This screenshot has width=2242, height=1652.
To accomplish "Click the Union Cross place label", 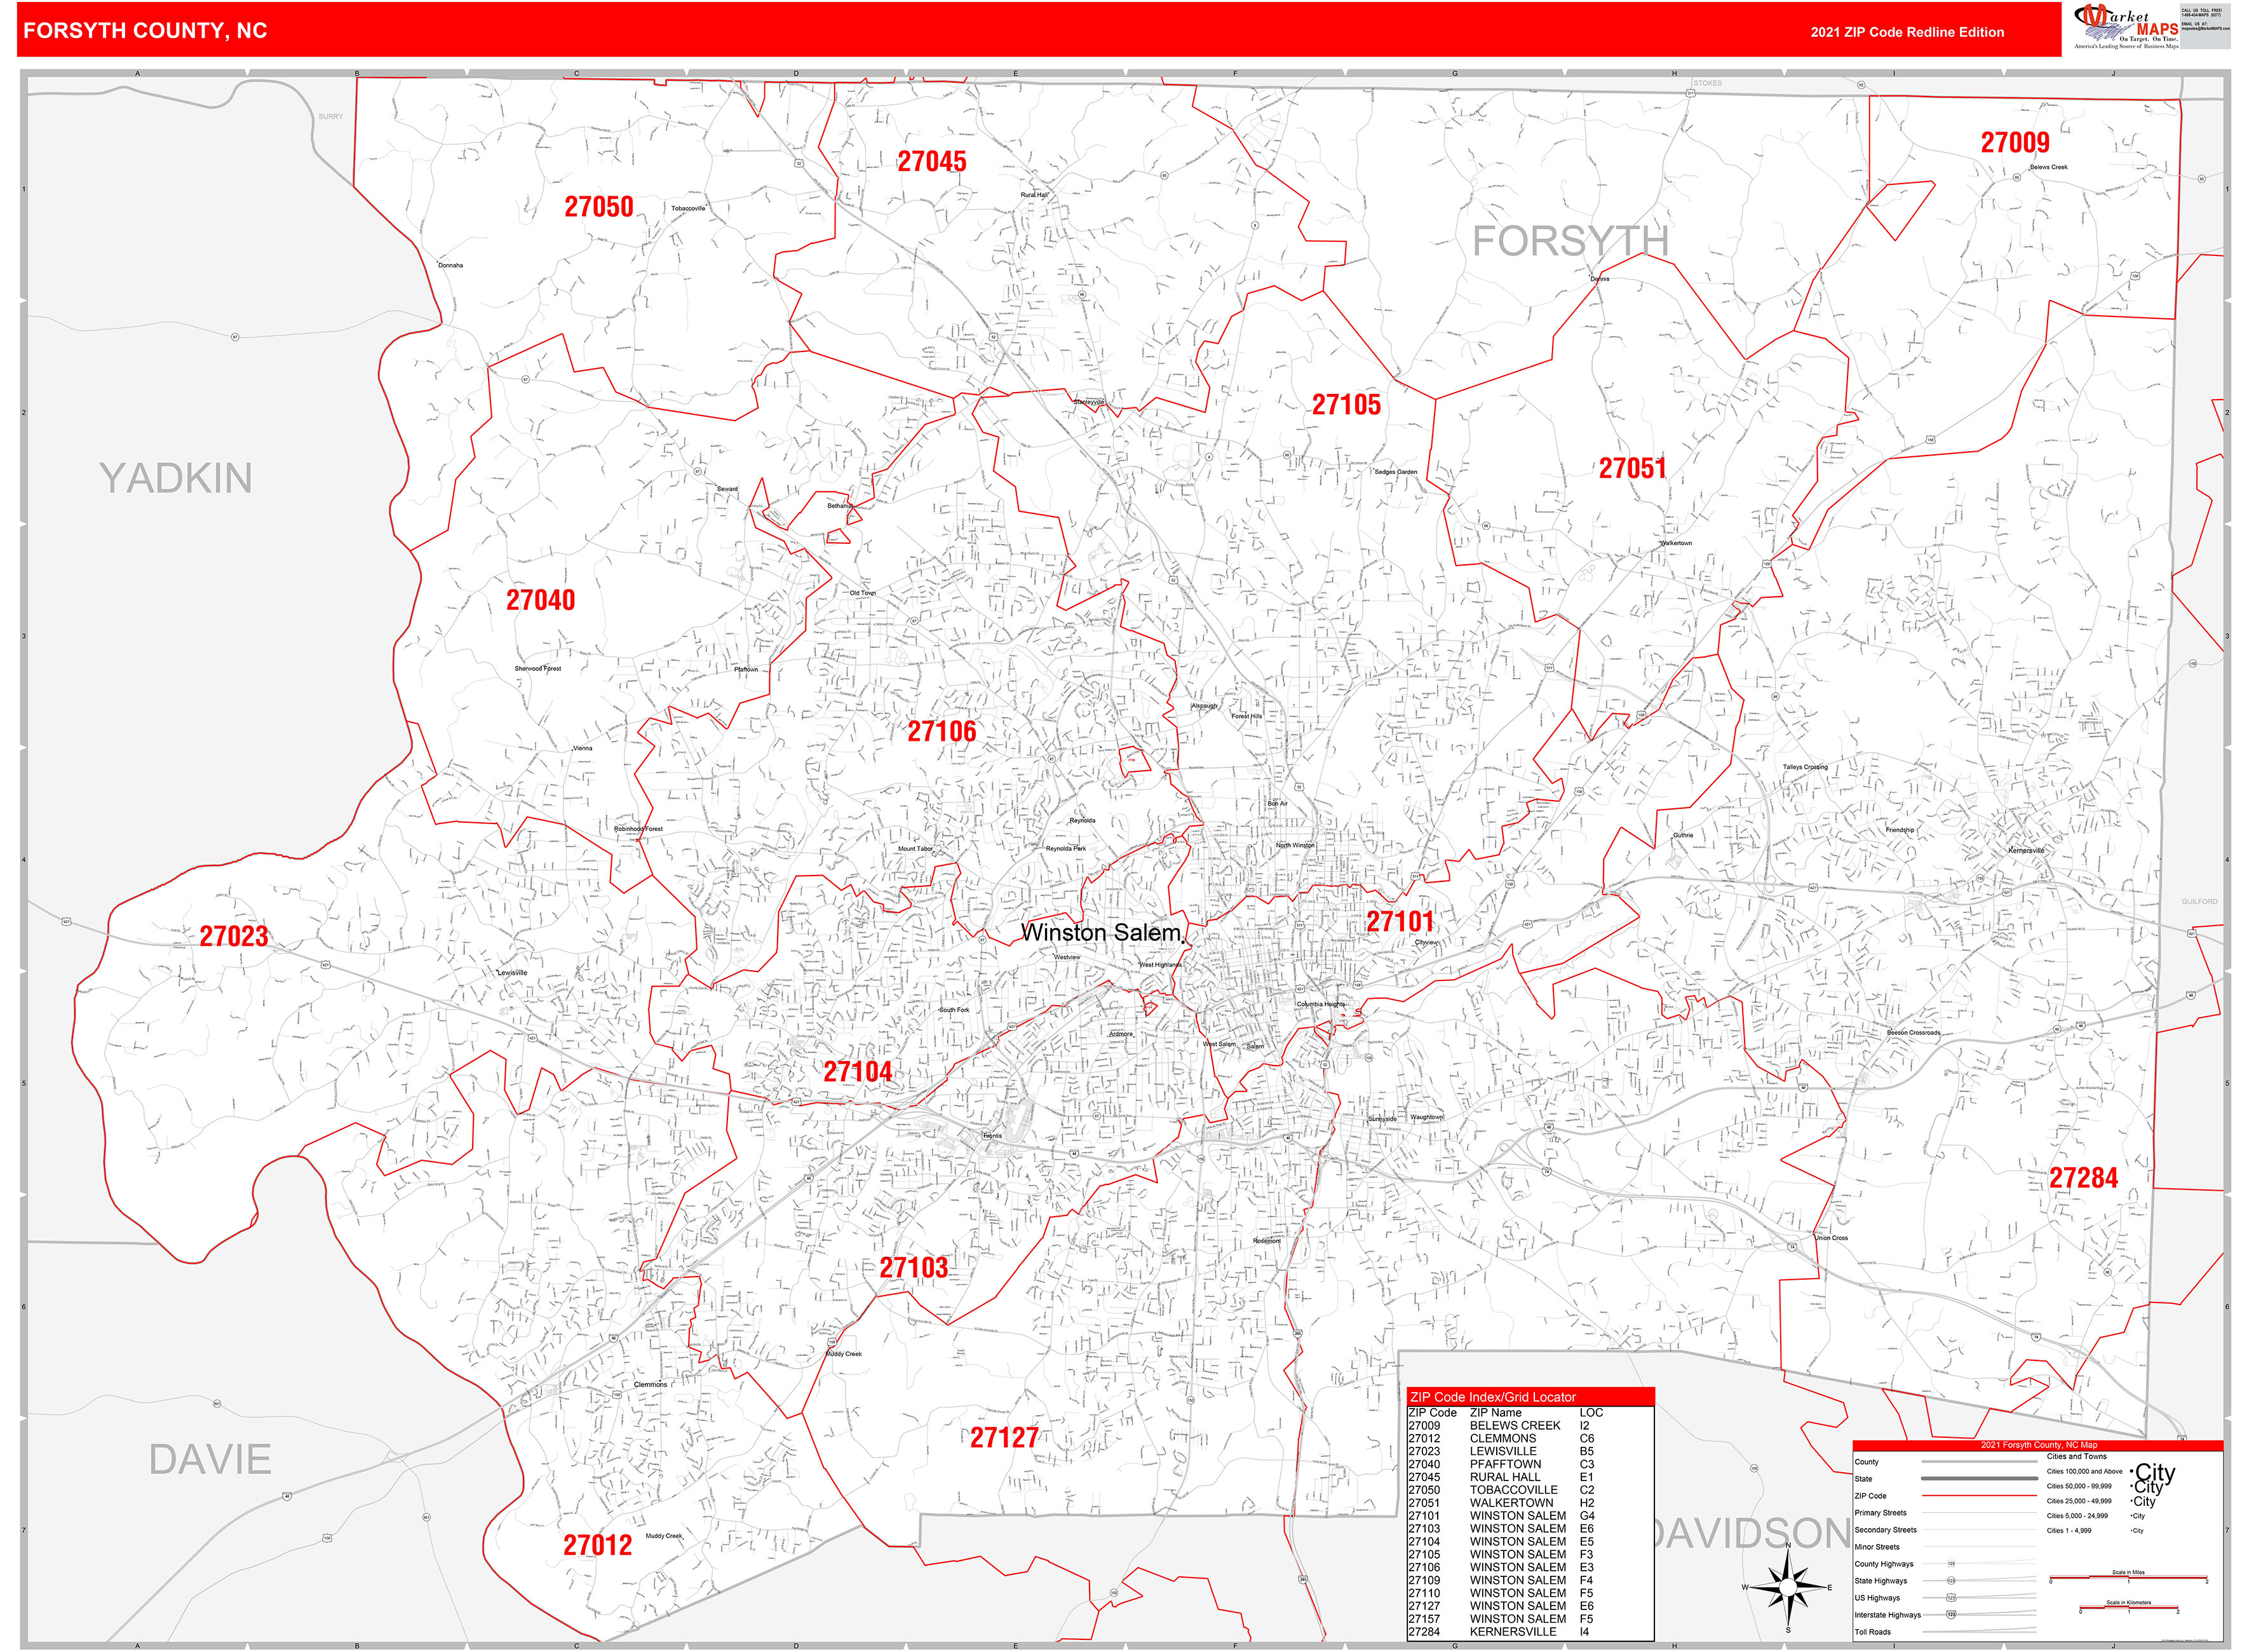I will (x=1831, y=1238).
